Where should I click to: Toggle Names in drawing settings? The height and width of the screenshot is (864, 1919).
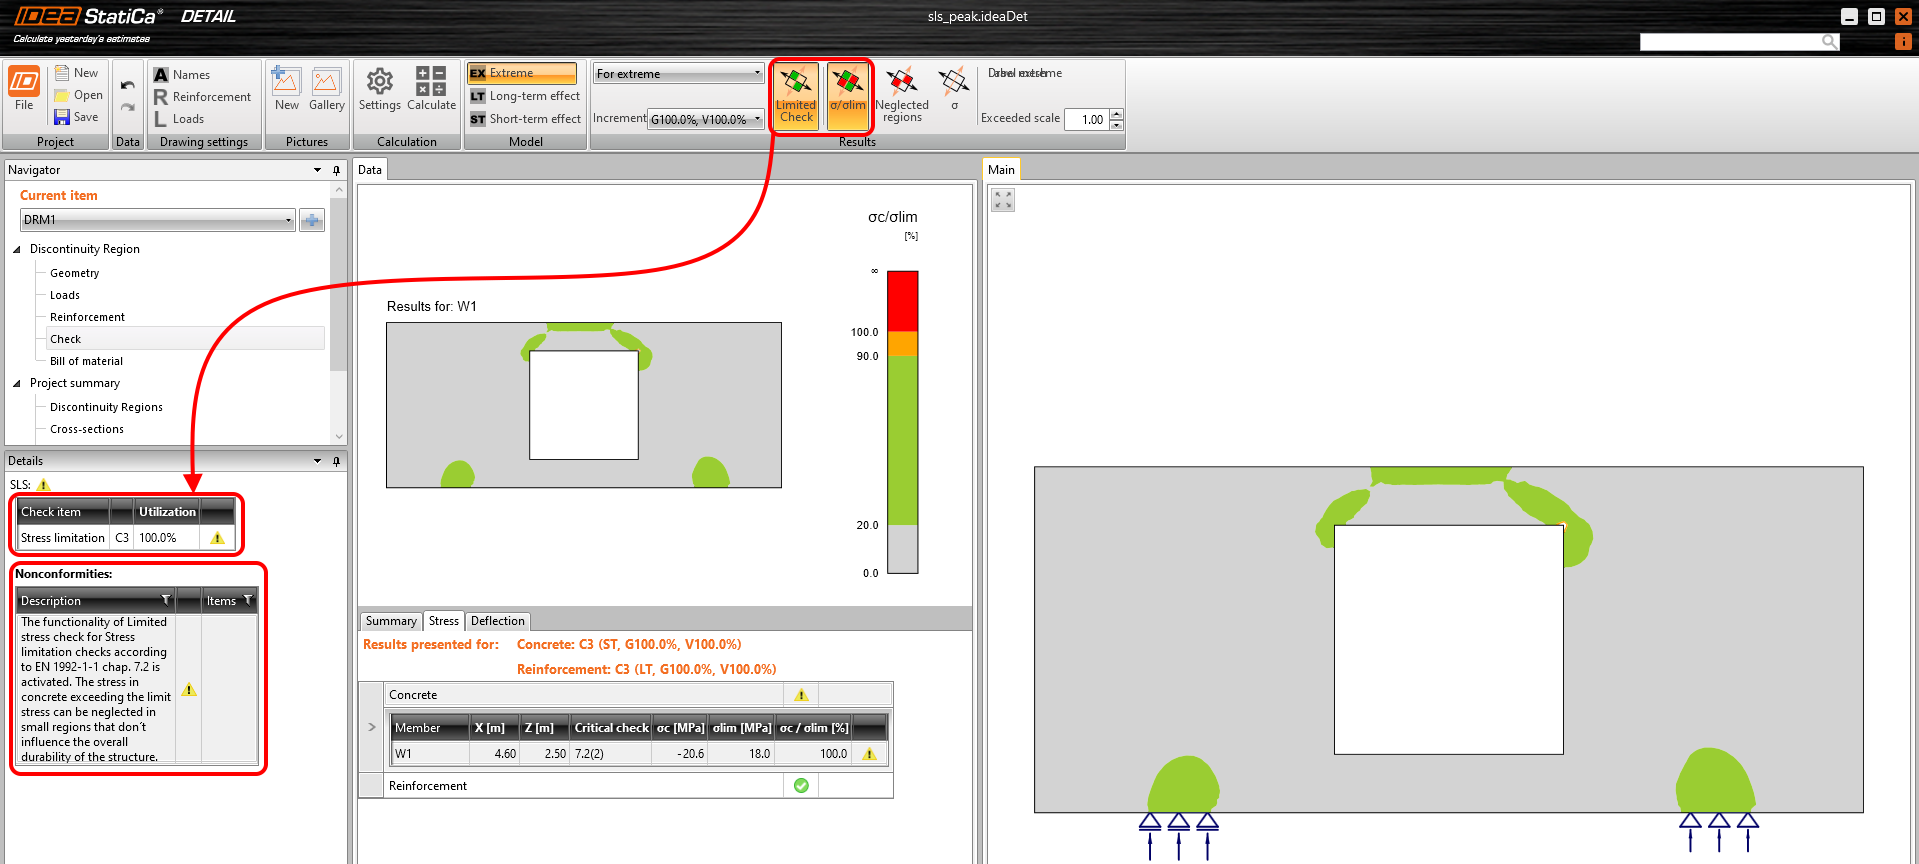(x=181, y=75)
